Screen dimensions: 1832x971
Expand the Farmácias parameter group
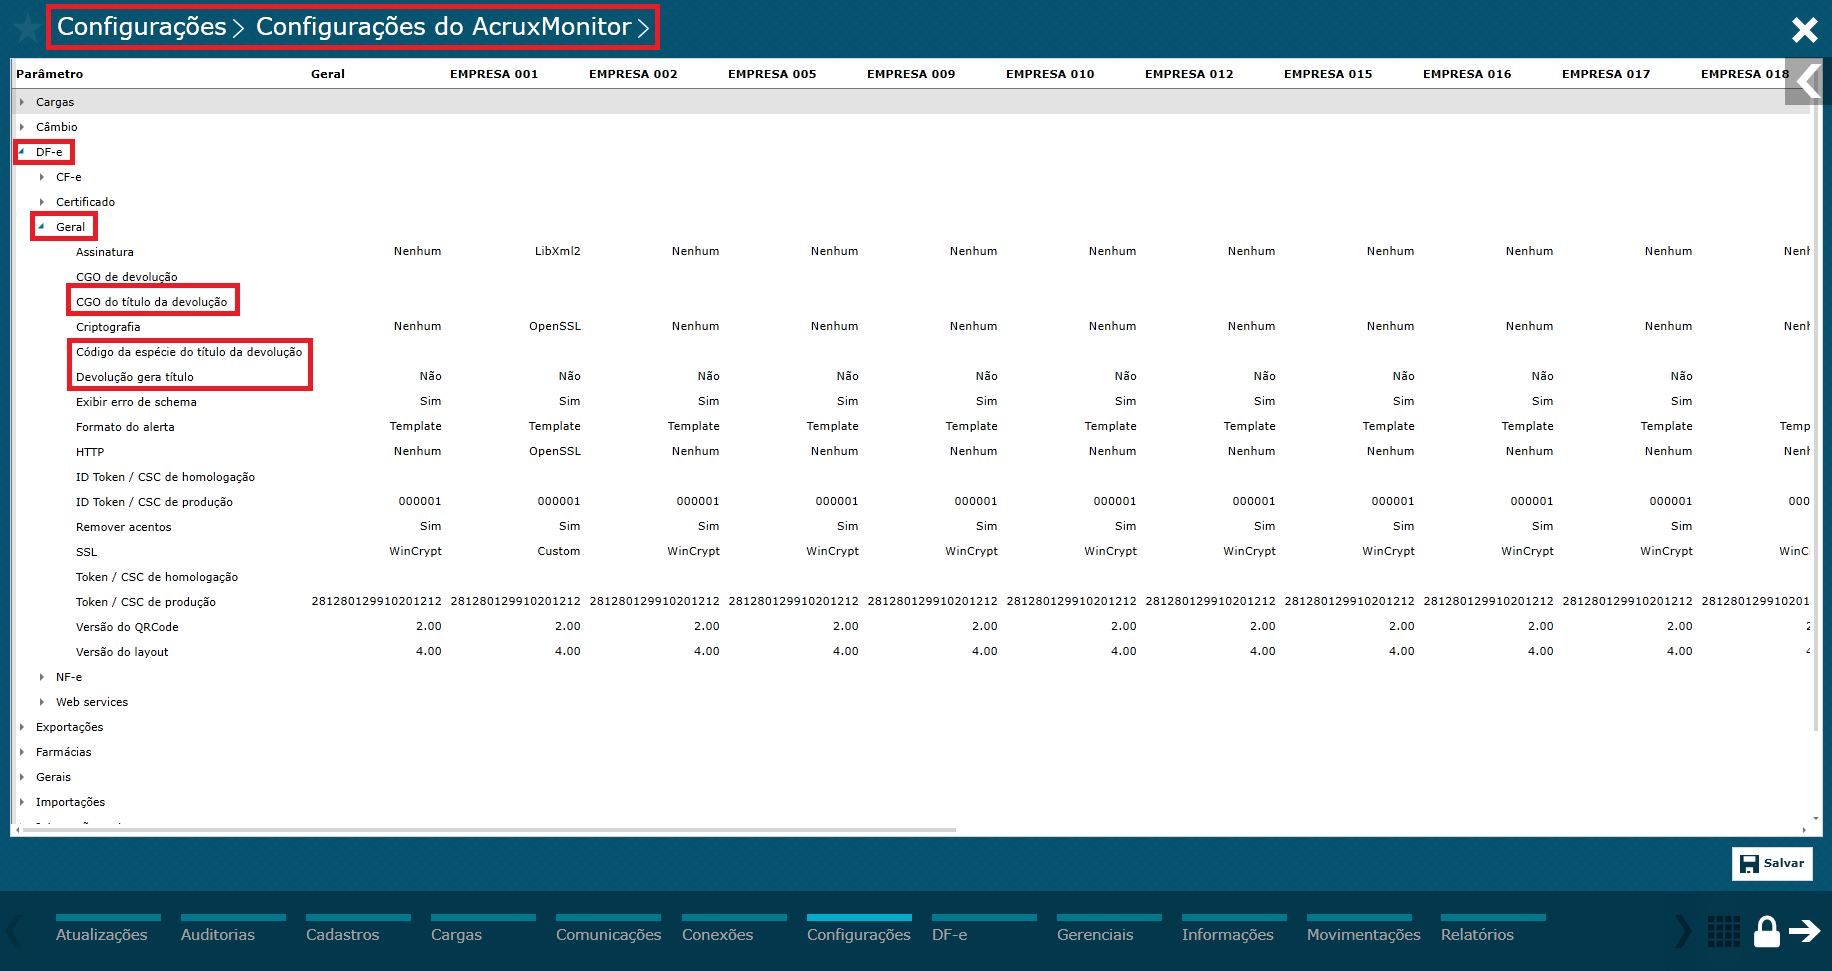(22, 752)
